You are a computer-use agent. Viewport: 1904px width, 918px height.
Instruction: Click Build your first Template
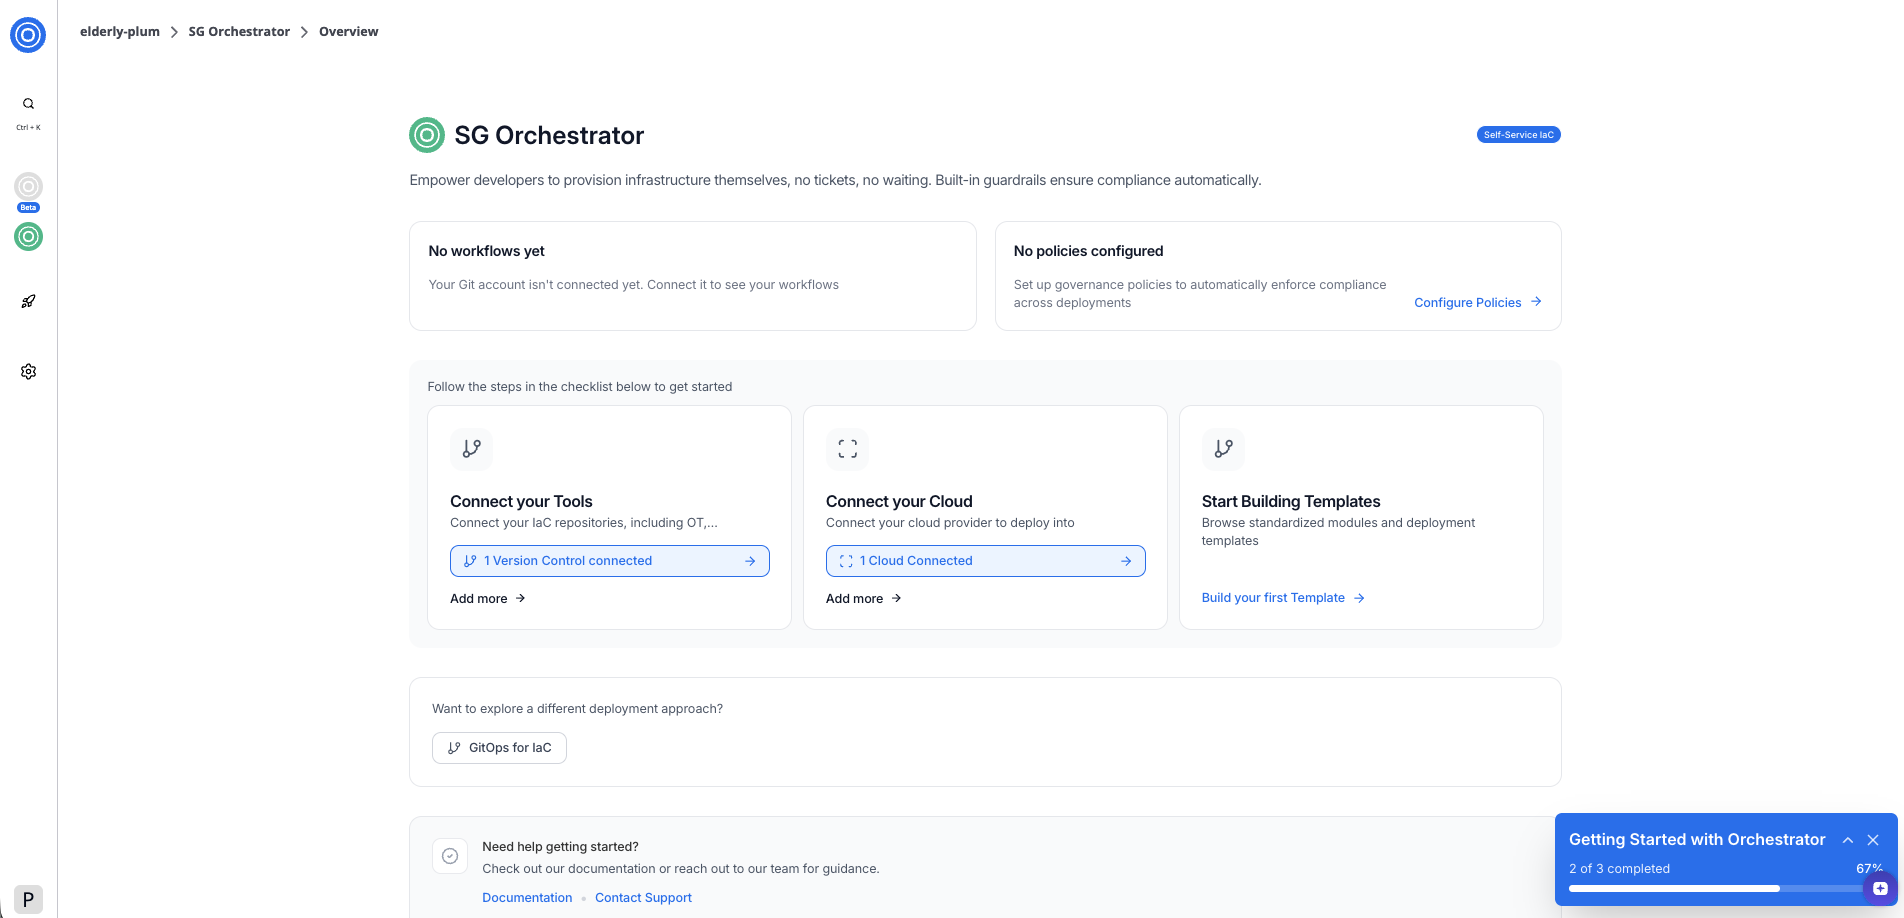click(x=1273, y=597)
